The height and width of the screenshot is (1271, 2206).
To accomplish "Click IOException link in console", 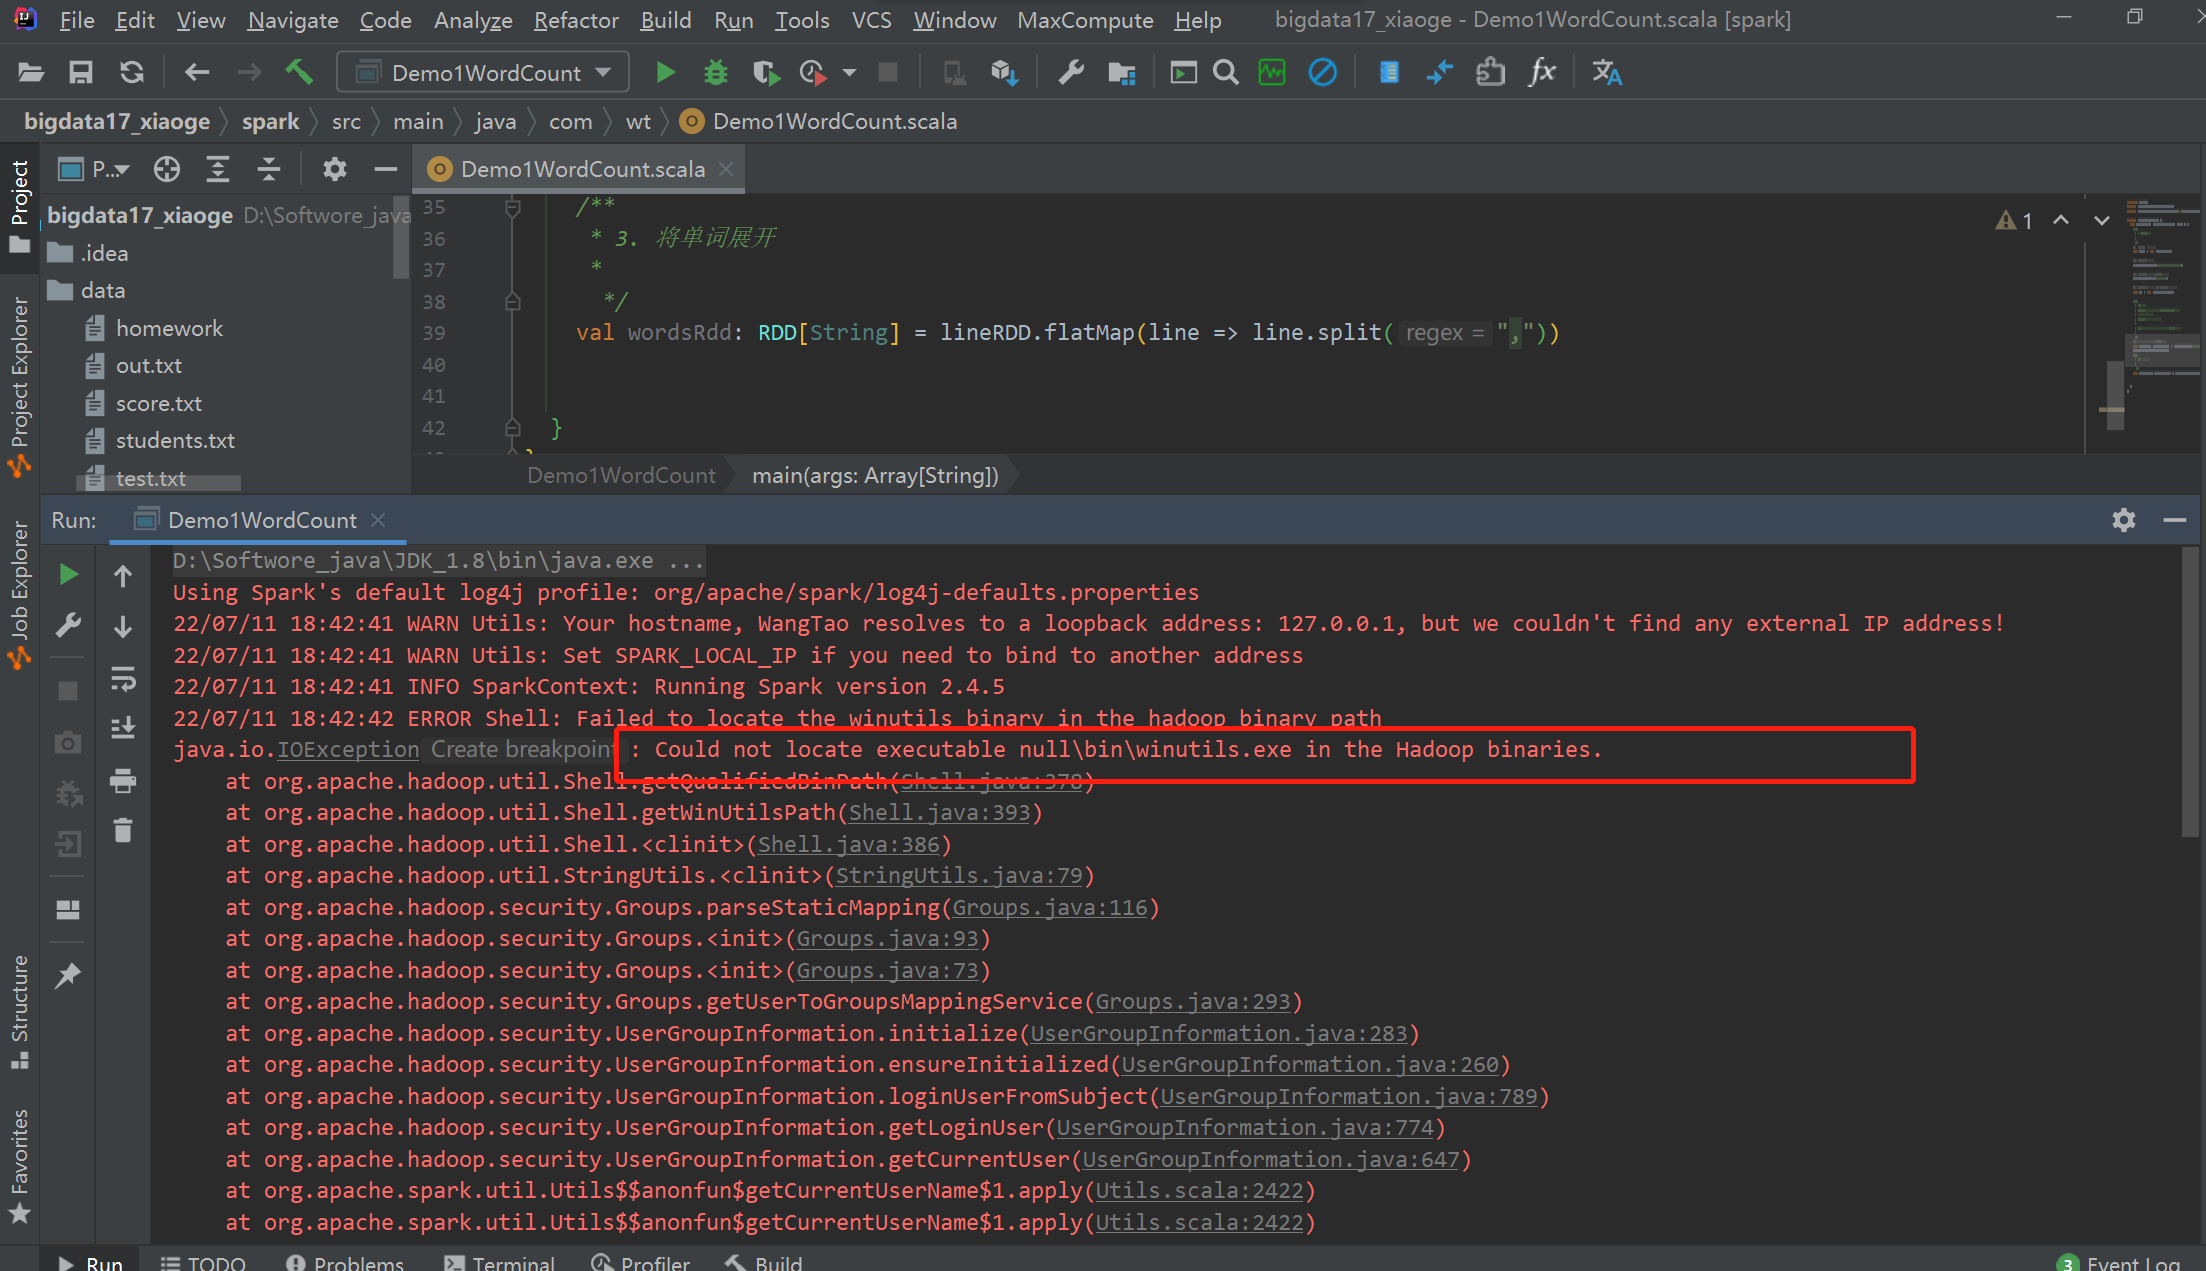I will (x=347, y=749).
